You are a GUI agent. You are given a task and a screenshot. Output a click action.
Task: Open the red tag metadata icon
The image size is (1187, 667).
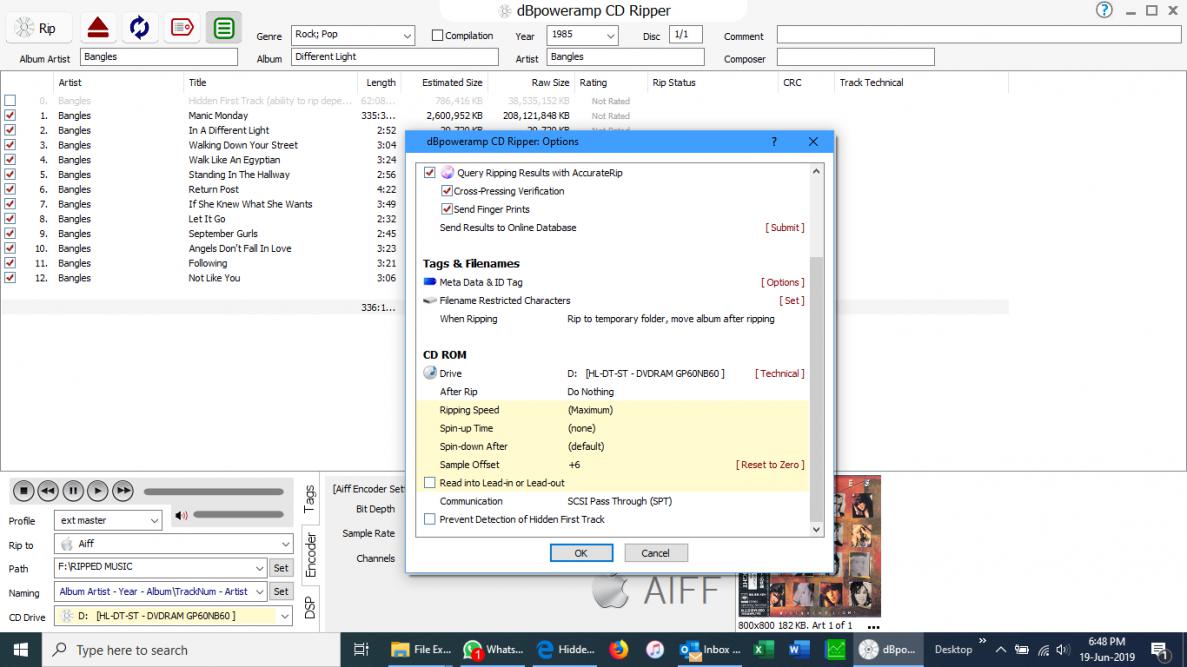point(182,28)
